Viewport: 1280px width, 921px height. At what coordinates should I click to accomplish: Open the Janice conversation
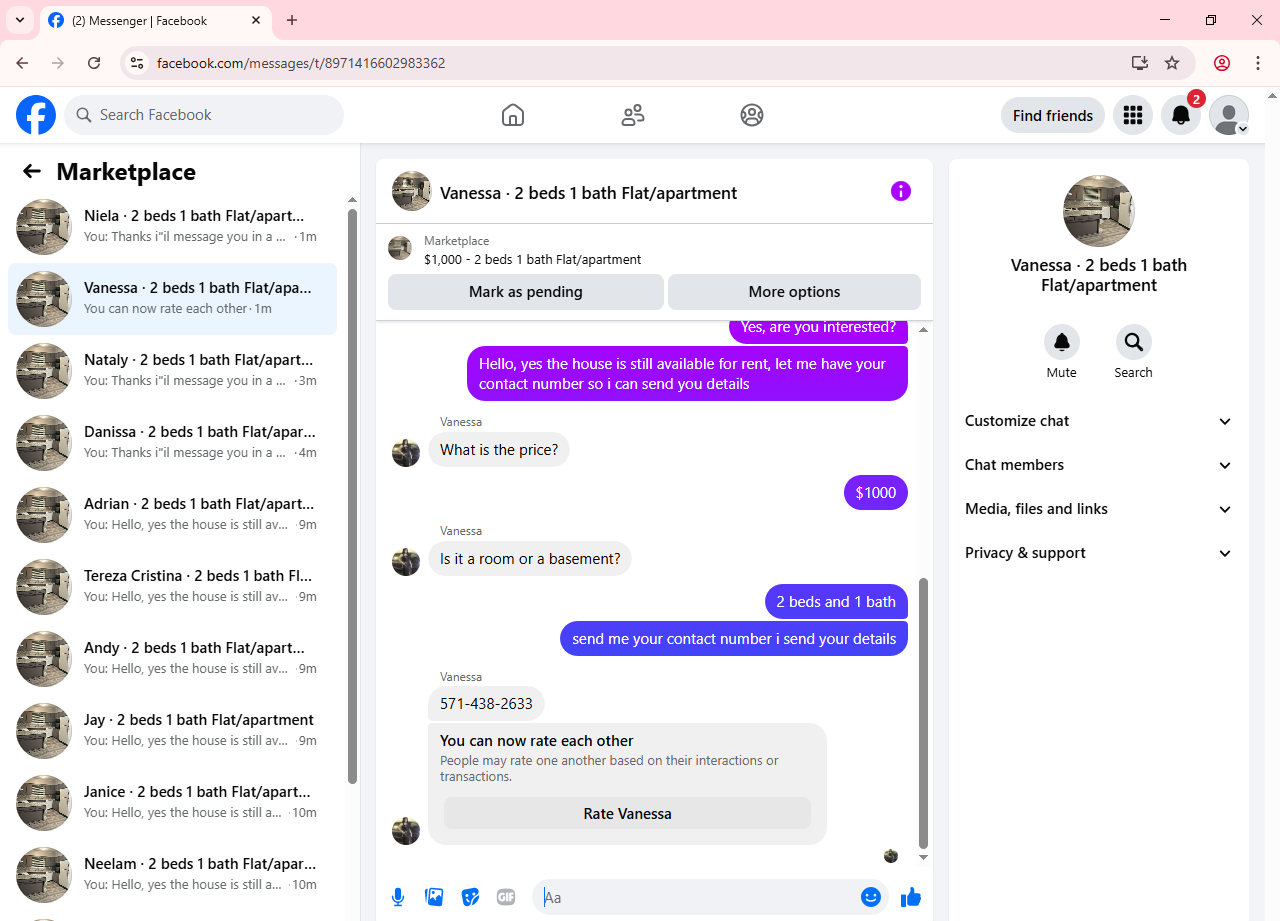172,803
